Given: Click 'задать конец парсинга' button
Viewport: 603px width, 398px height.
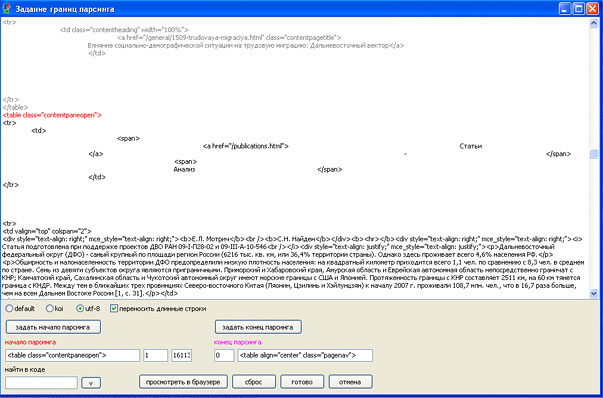Looking at the screenshot, I should click(258, 327).
